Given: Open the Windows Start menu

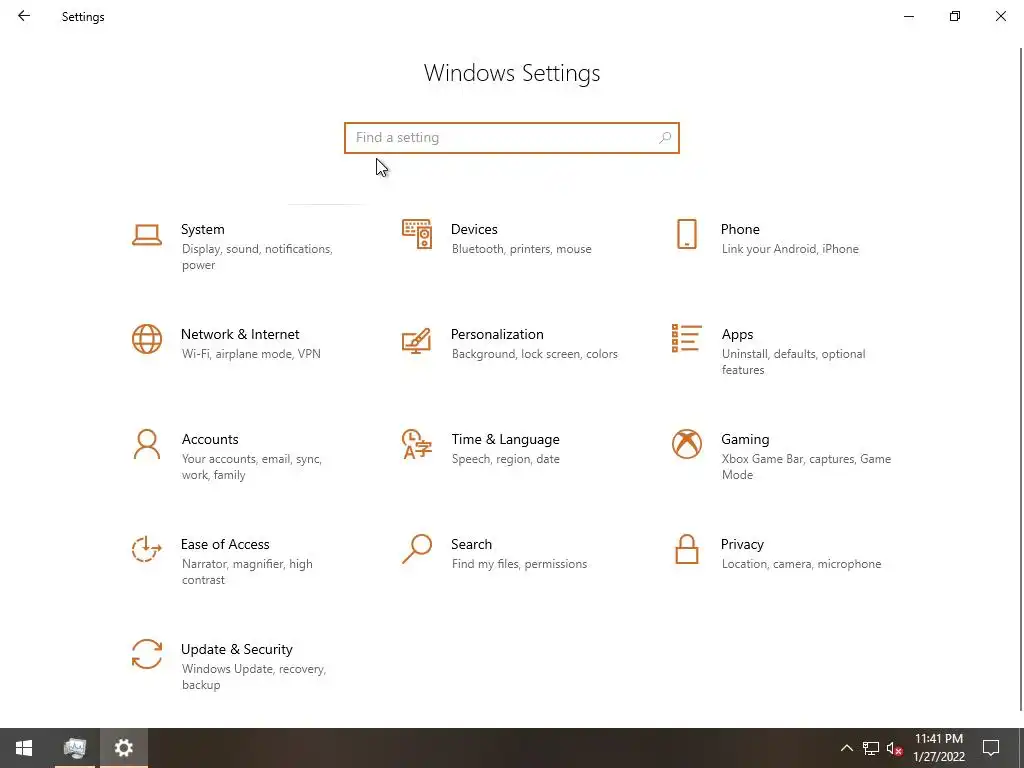Looking at the screenshot, I should (x=24, y=748).
